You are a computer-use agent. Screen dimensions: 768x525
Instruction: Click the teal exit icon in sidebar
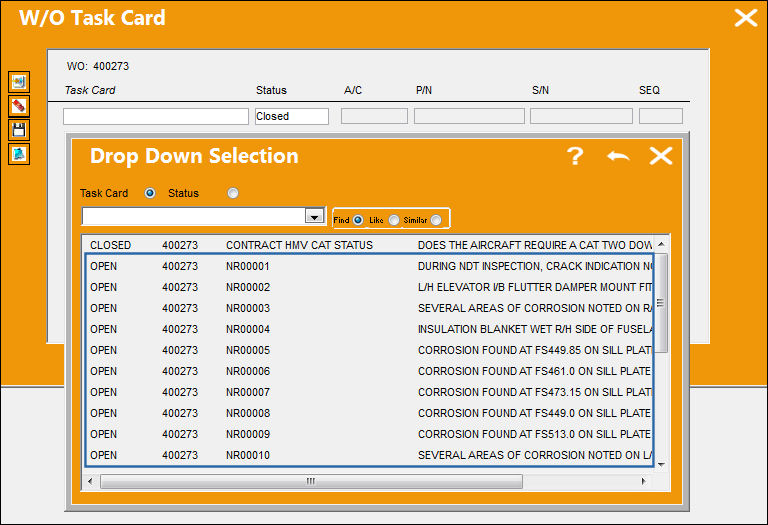(x=19, y=154)
